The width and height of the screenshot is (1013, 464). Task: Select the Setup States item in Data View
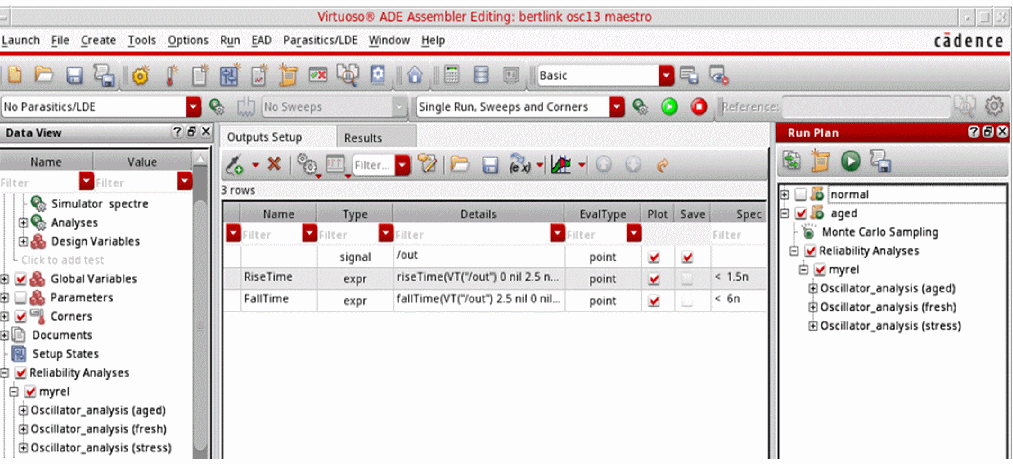tap(65, 354)
